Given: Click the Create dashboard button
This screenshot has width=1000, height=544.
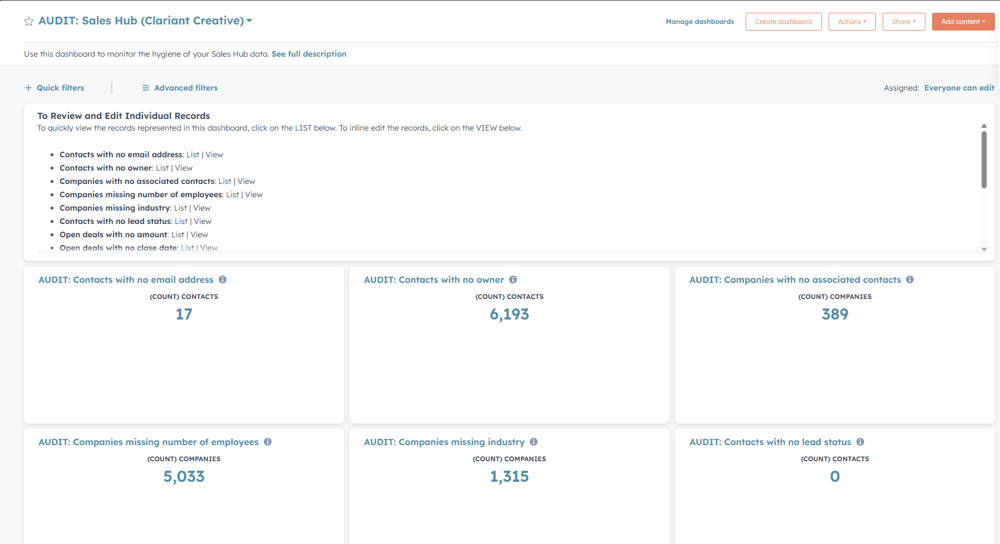Looking at the screenshot, I should coord(783,21).
